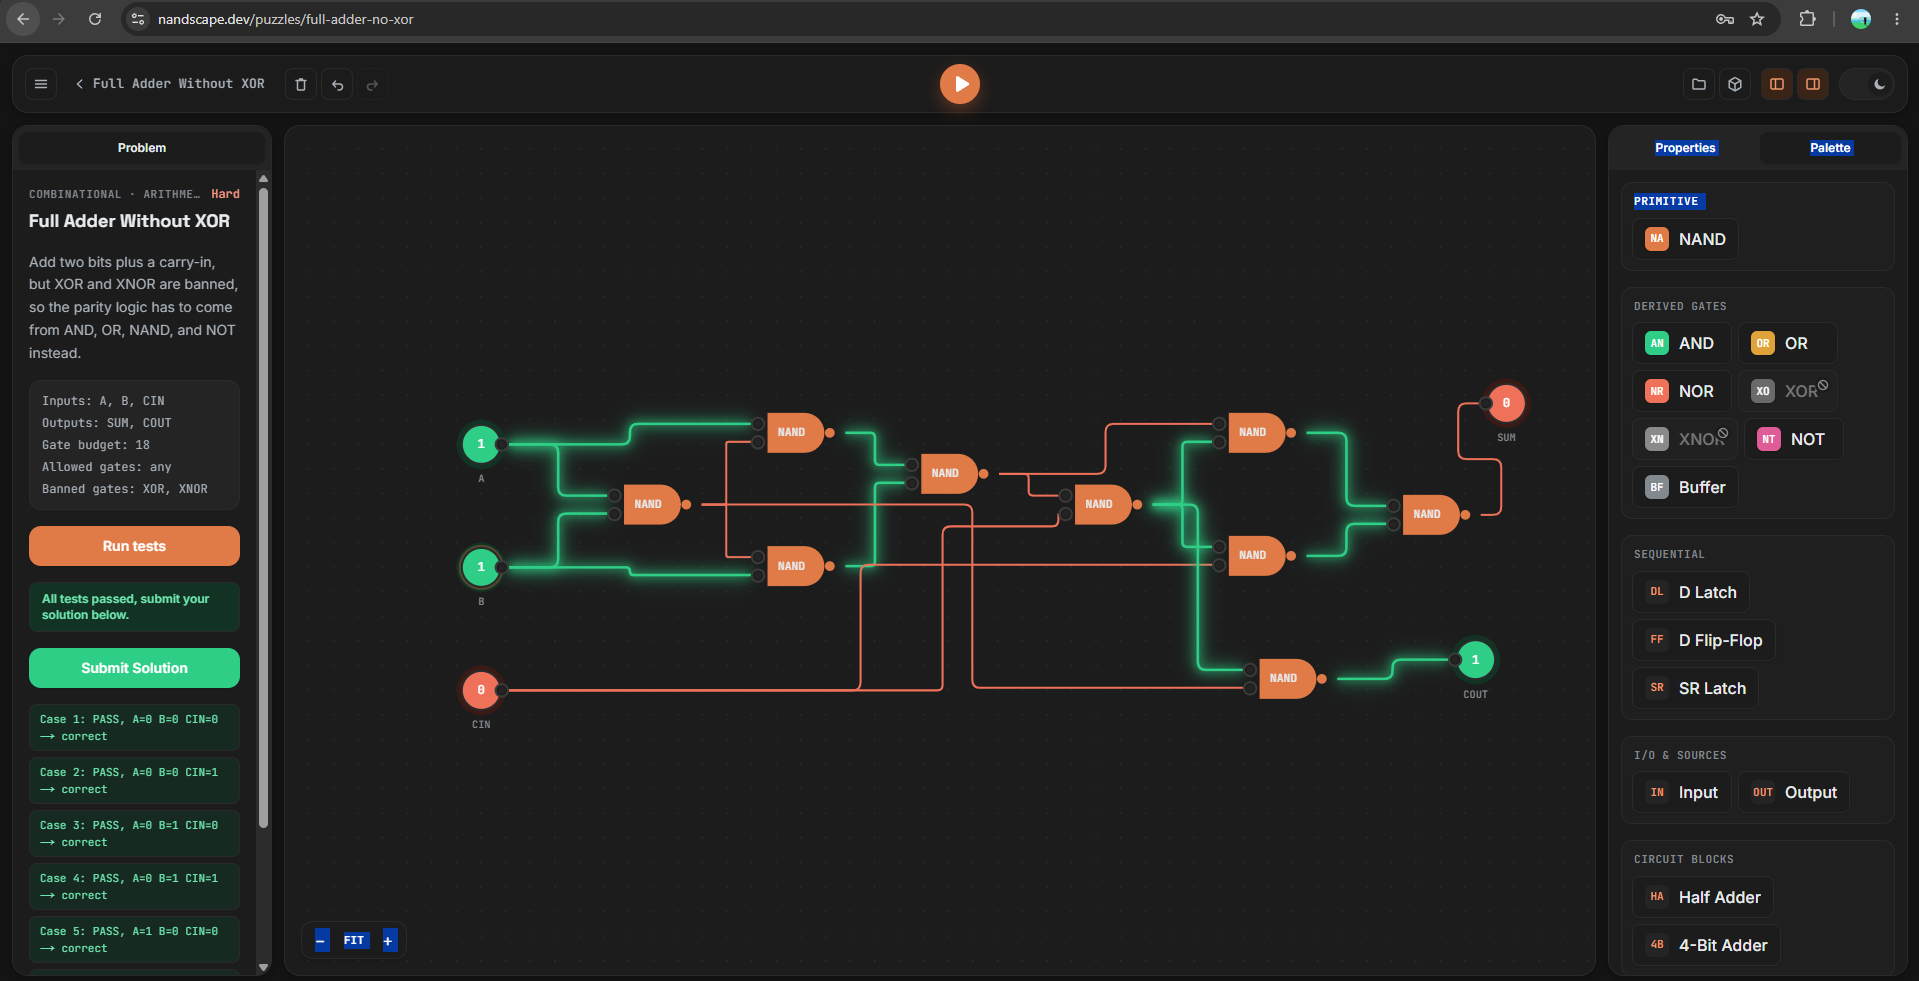Click Case 1 test result row

point(134,728)
